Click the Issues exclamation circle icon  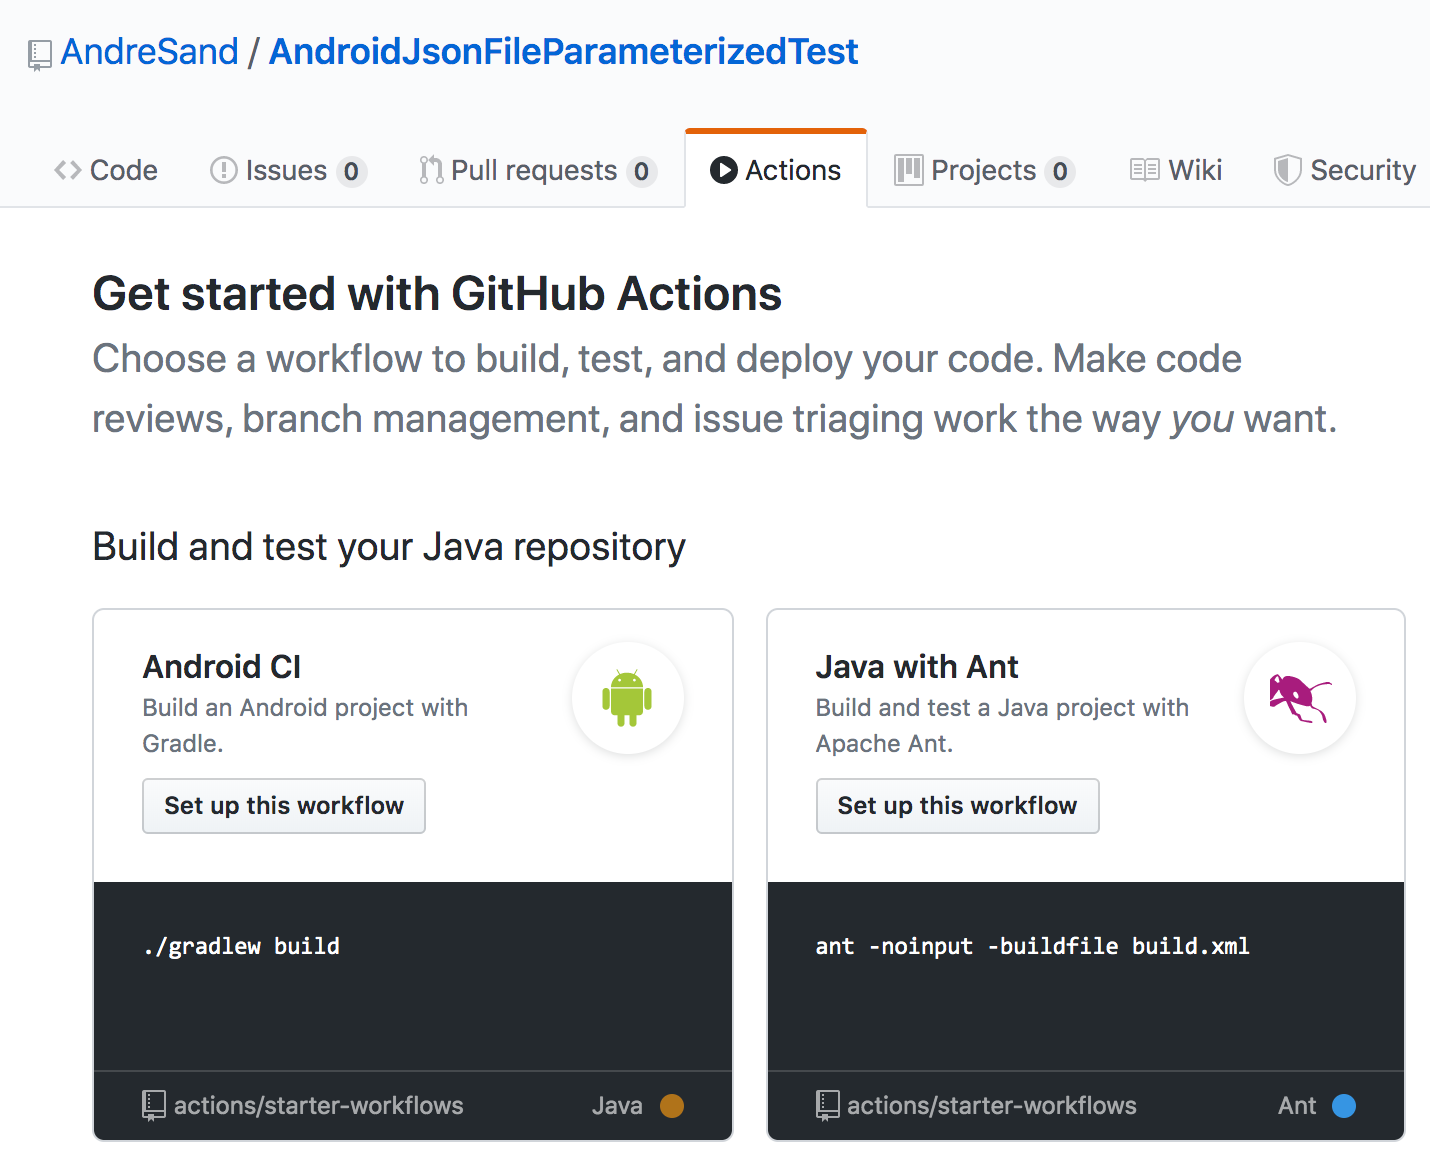[223, 170]
